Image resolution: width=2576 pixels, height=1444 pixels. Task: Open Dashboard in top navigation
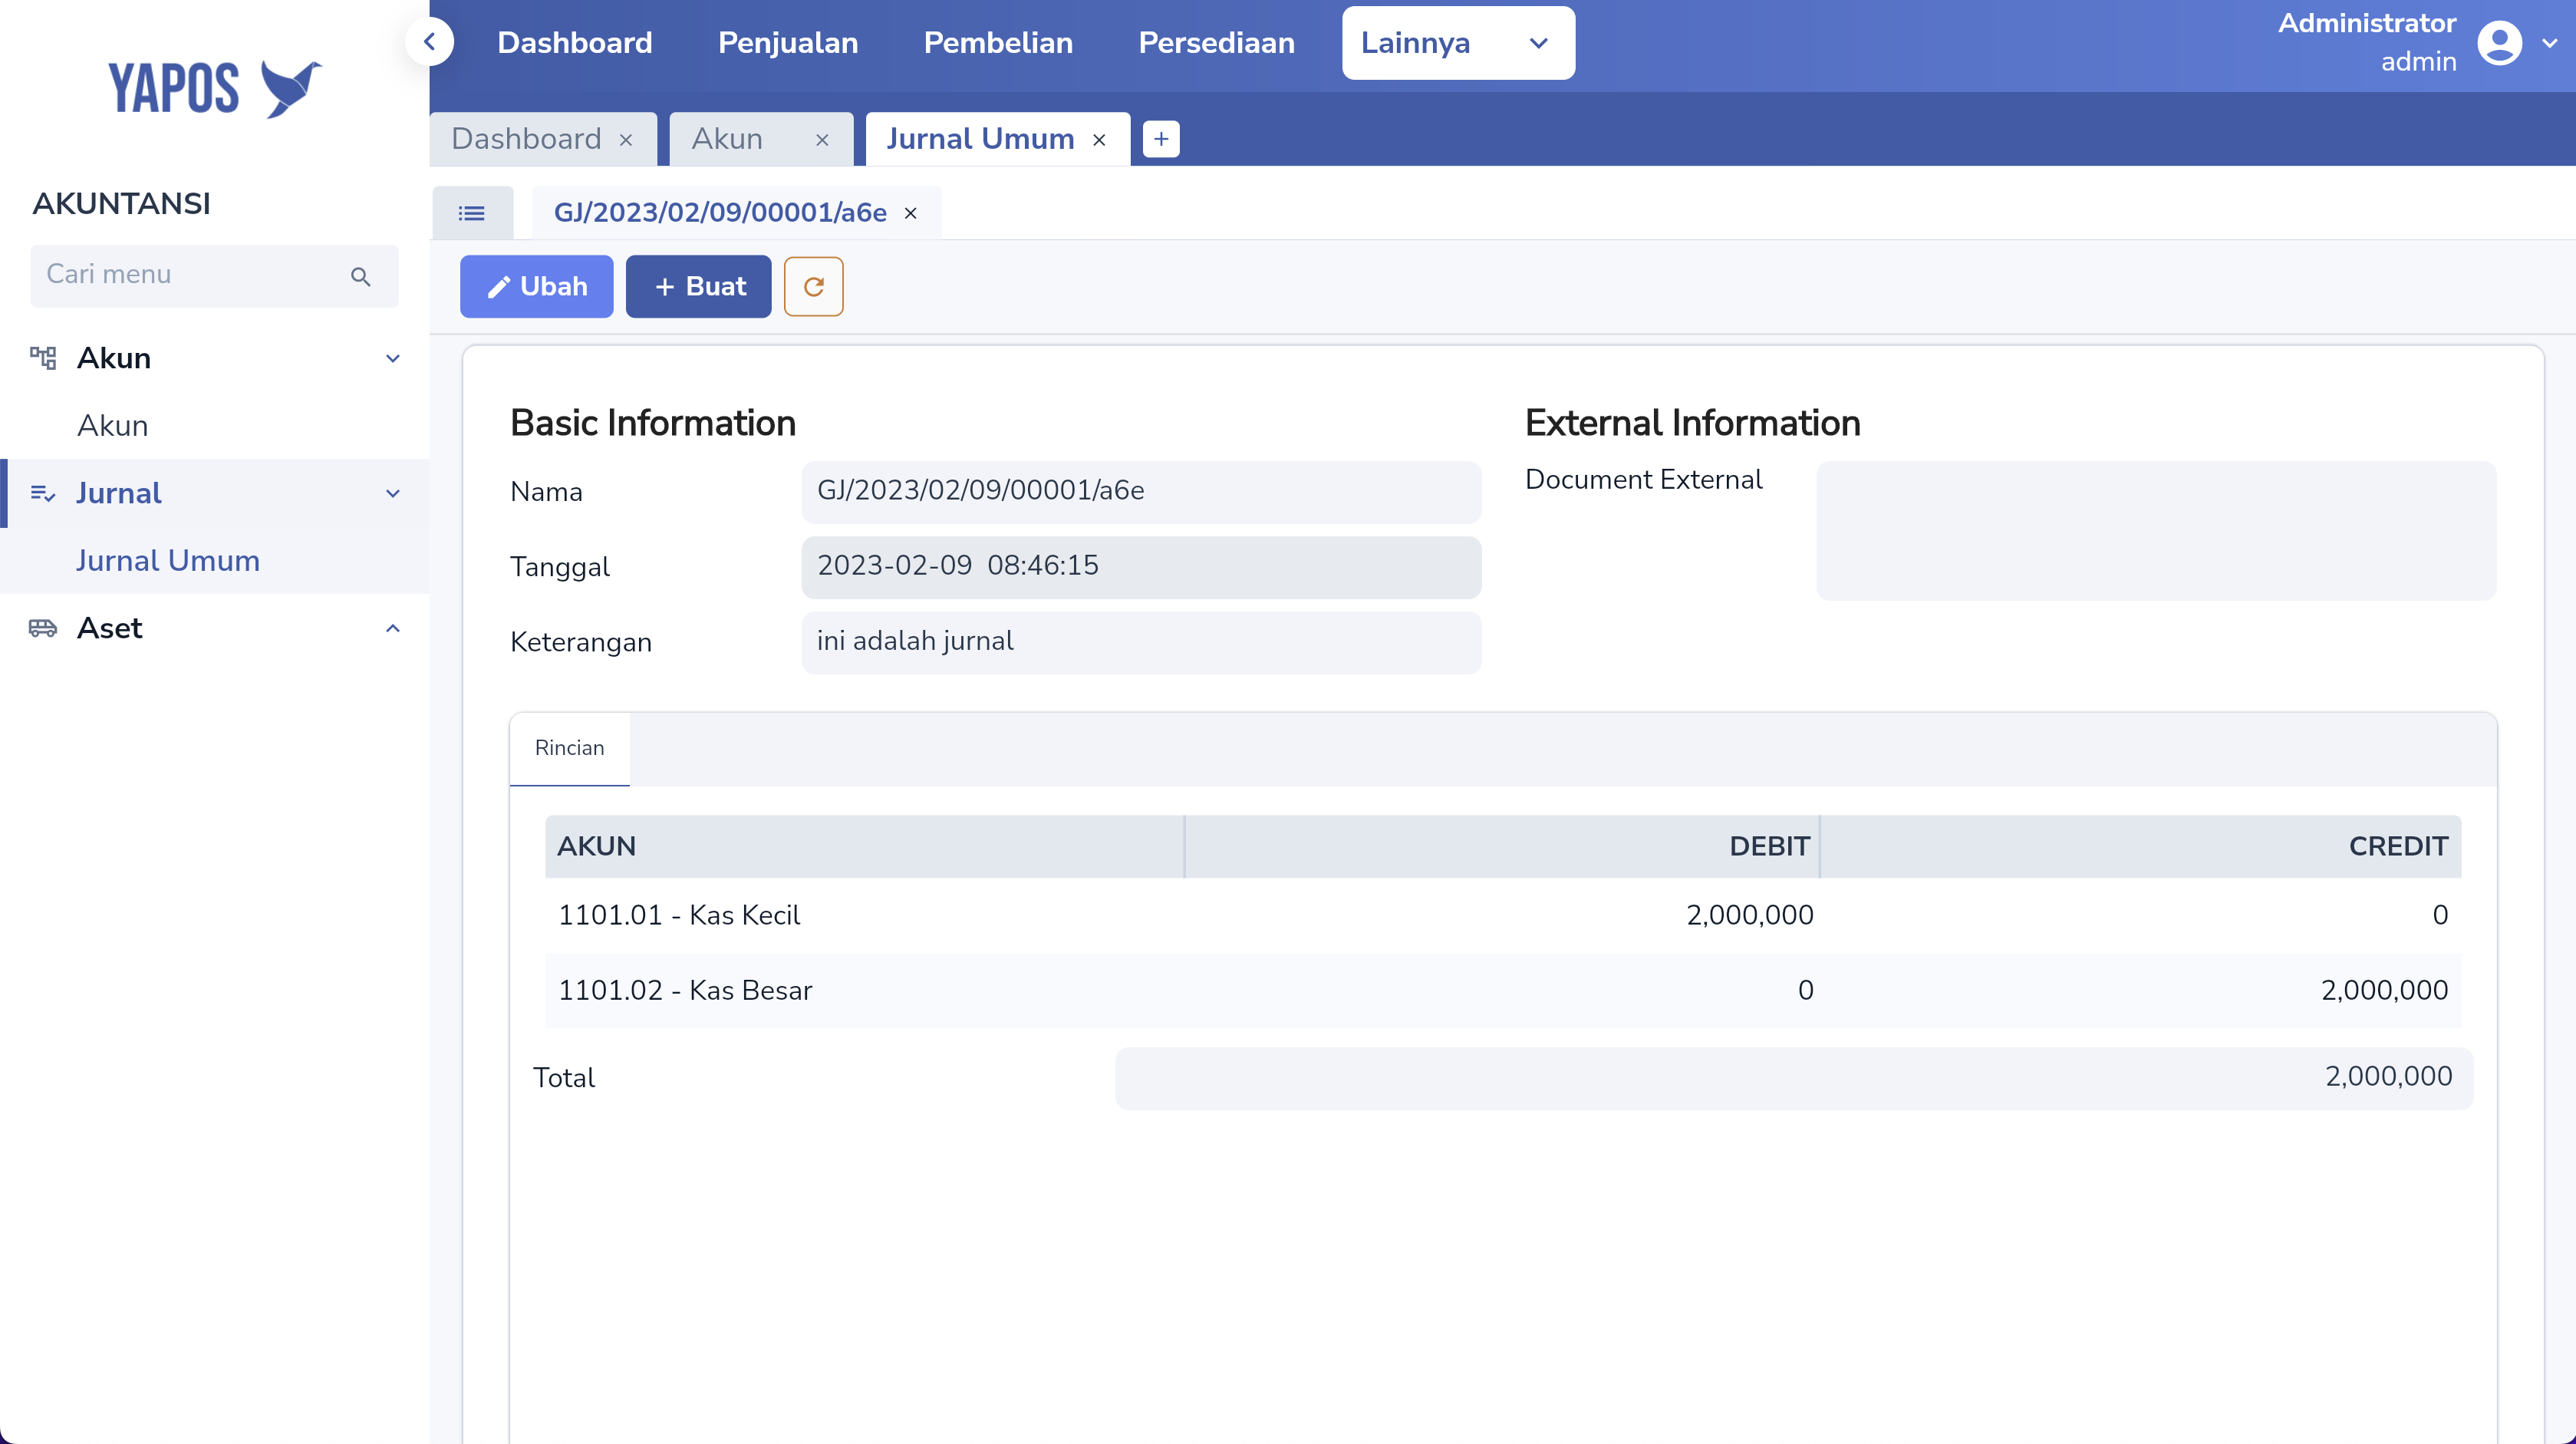575,43
